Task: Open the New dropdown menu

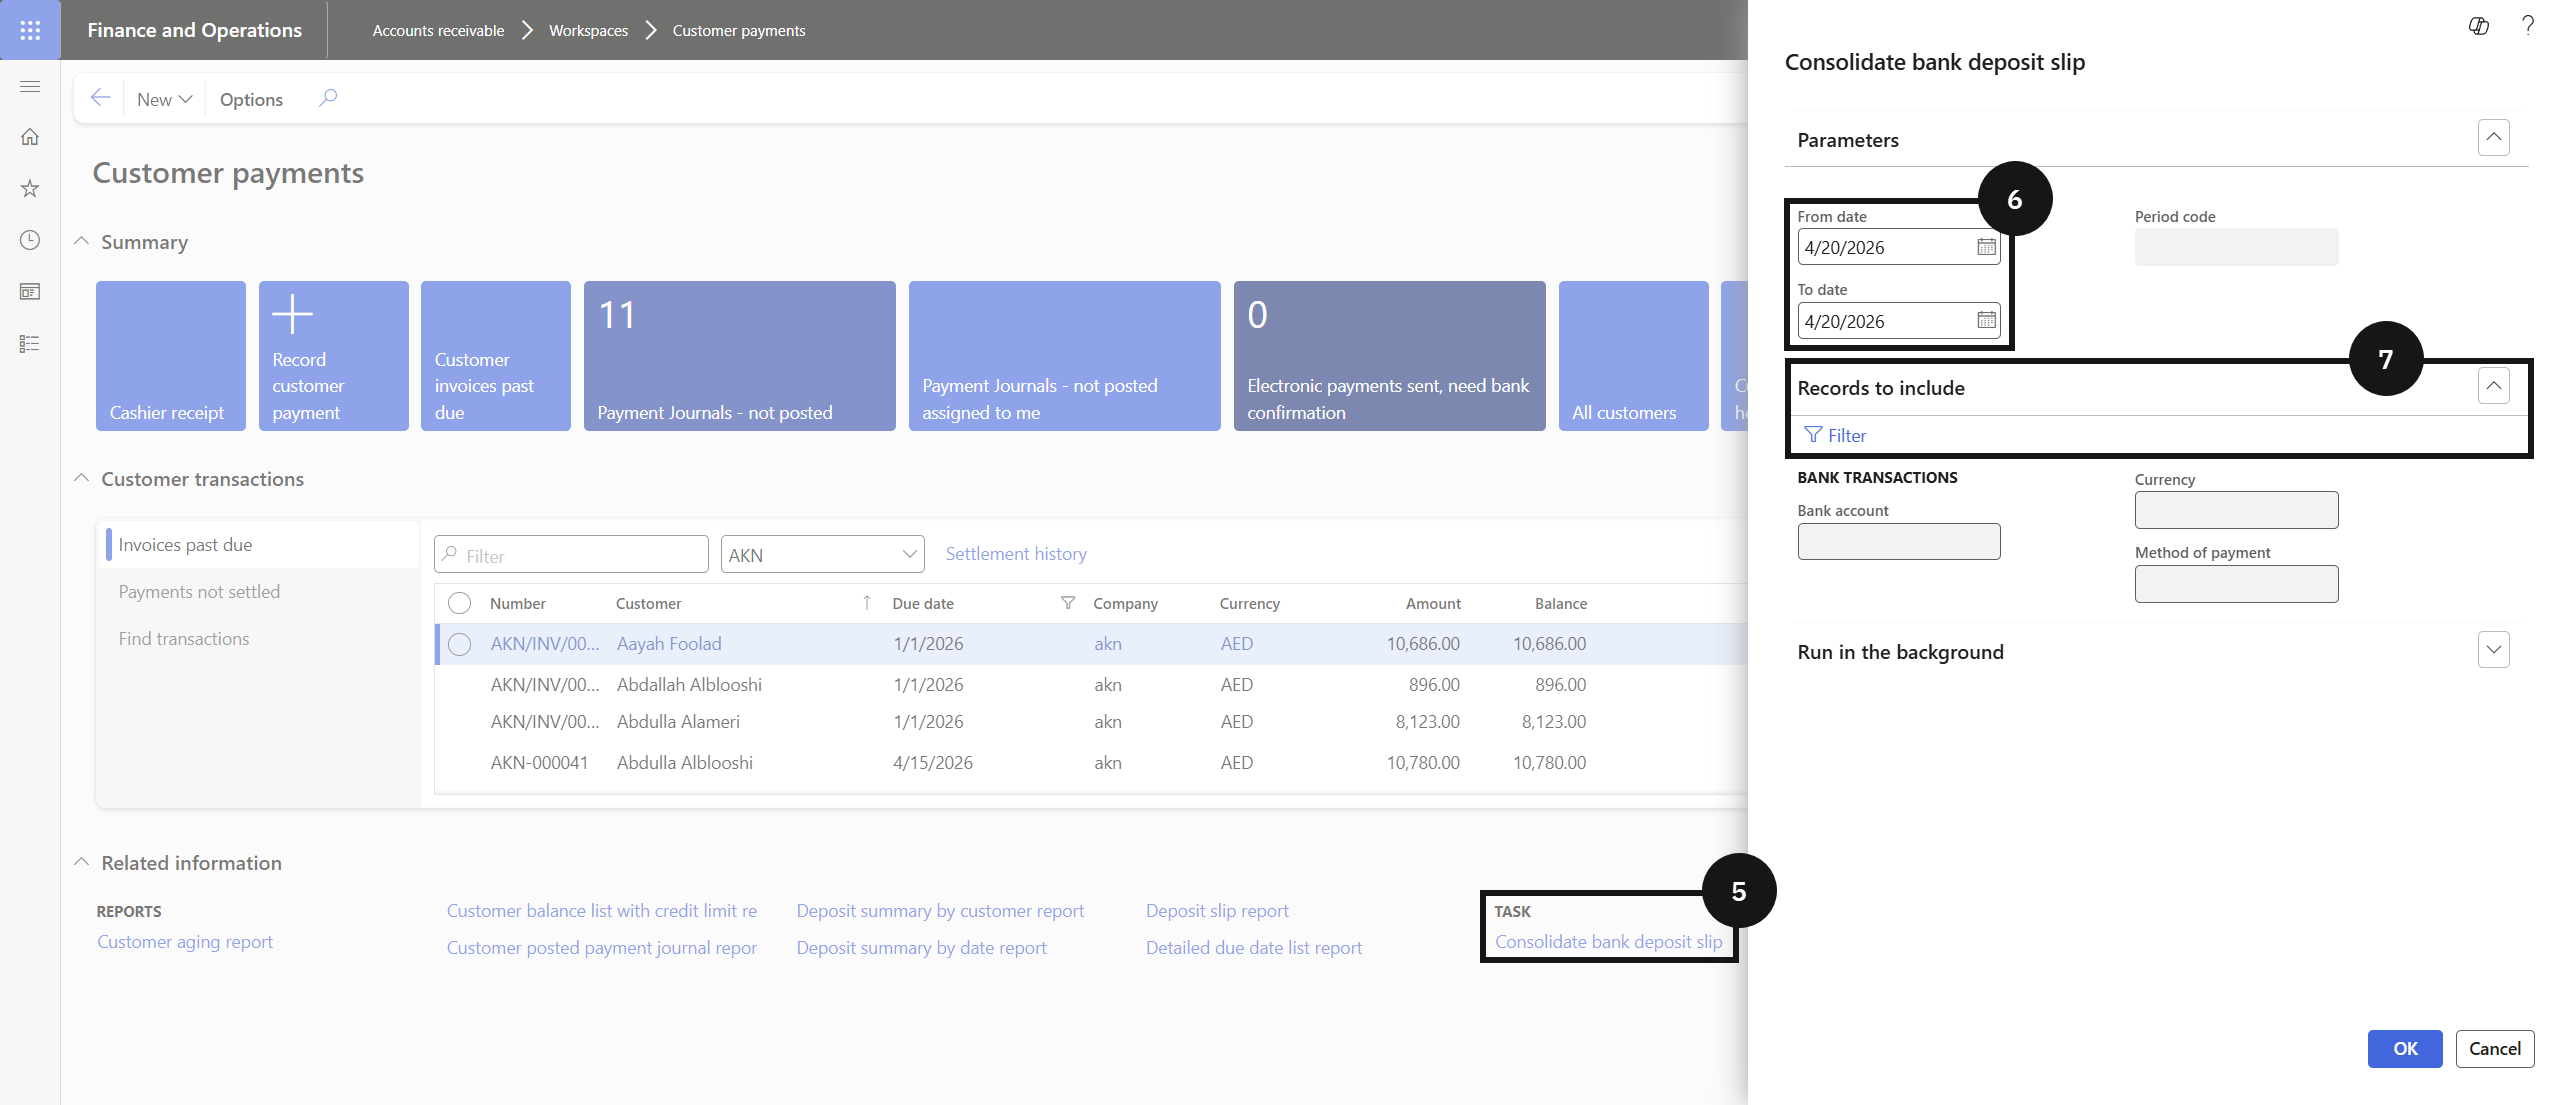Action: pos(164,99)
